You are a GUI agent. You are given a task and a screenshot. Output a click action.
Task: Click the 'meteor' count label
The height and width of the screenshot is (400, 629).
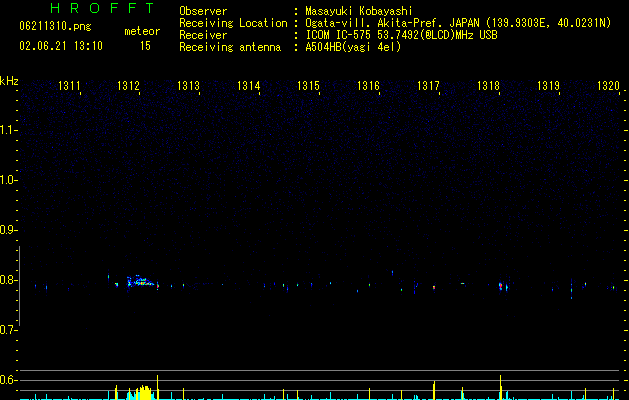tap(142, 31)
